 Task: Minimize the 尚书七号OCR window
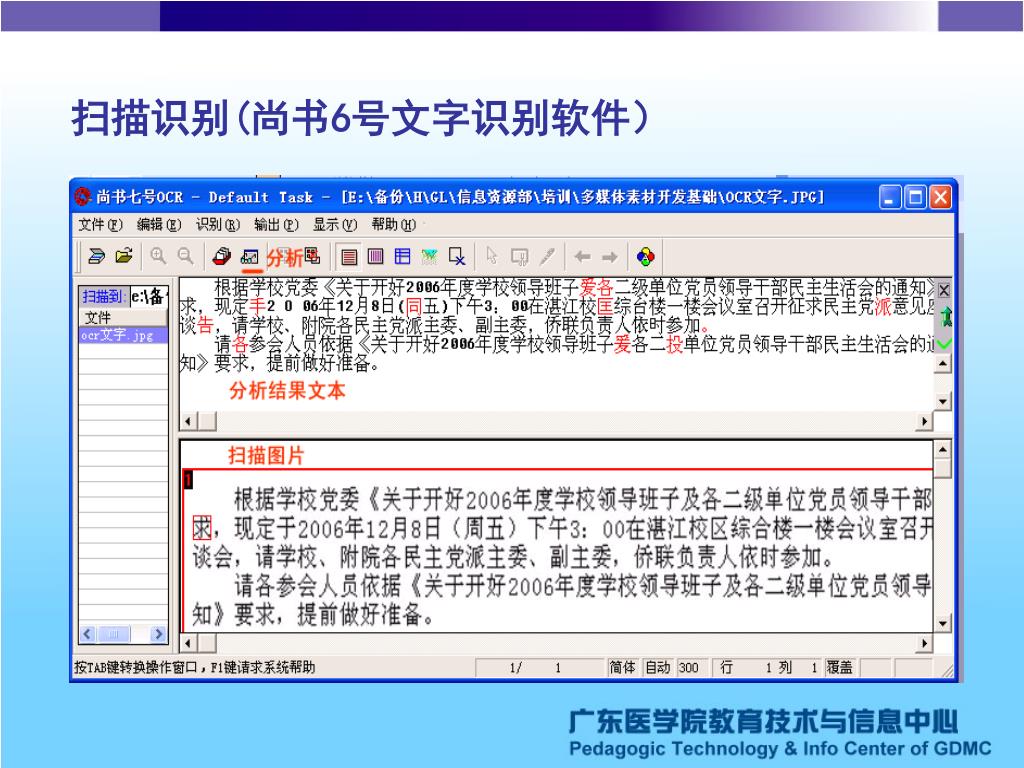pos(889,197)
